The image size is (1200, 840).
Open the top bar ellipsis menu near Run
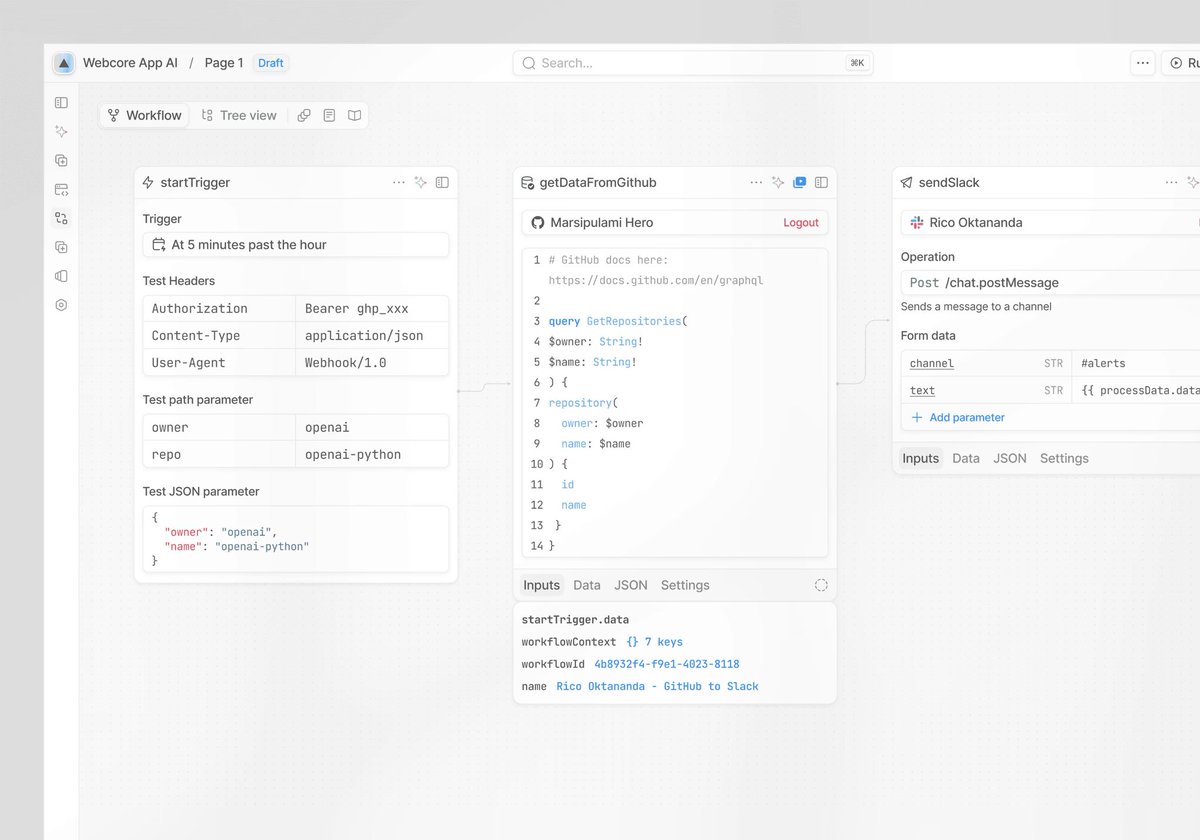tap(1143, 63)
